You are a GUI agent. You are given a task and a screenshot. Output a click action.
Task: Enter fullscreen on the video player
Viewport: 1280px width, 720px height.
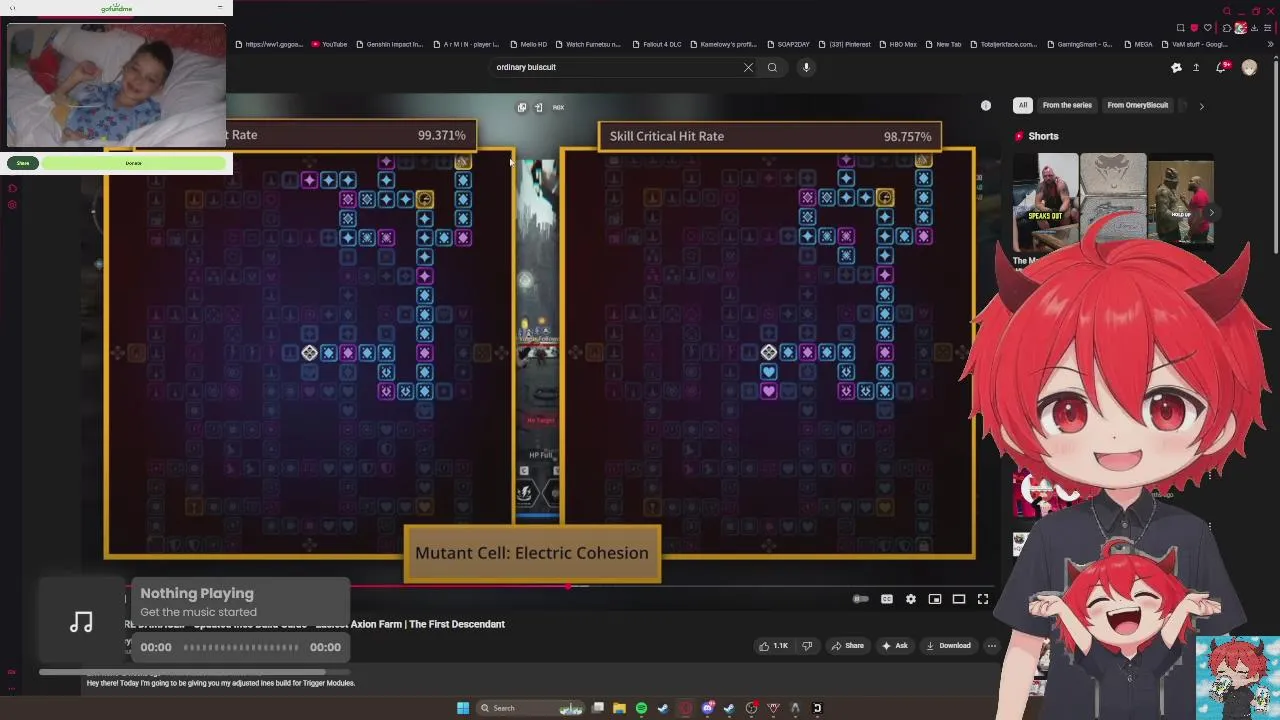point(983,599)
